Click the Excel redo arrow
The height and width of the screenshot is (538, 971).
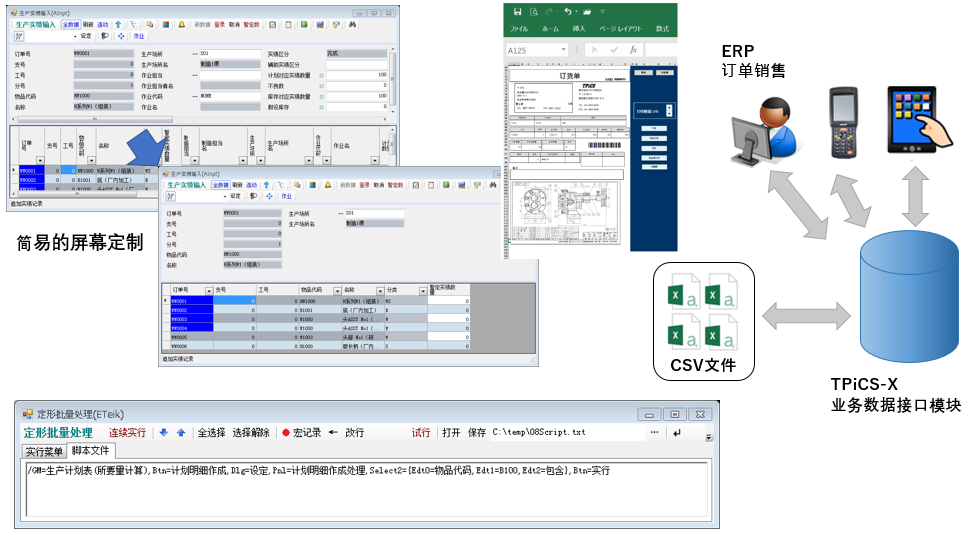tap(549, 12)
